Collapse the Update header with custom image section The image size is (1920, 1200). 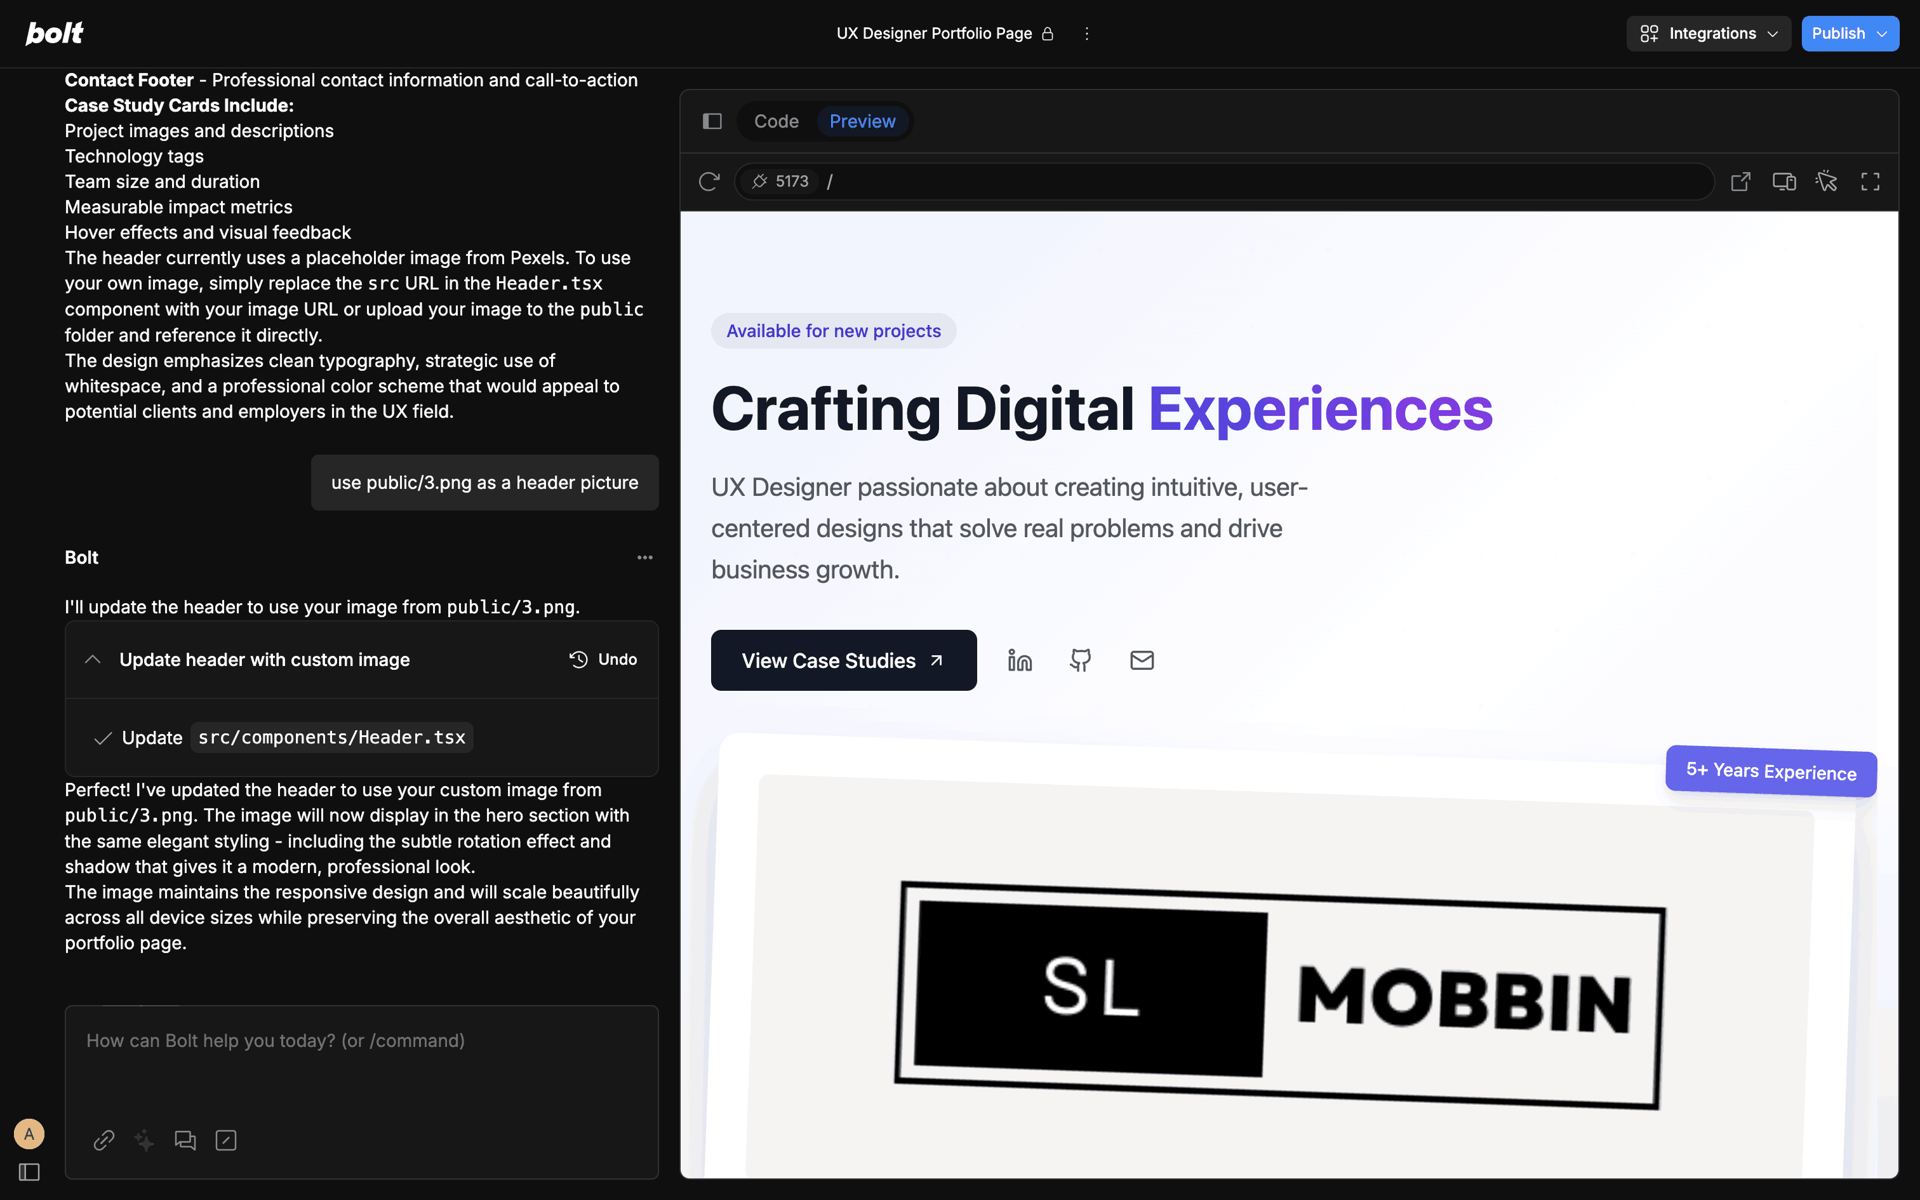tap(93, 659)
